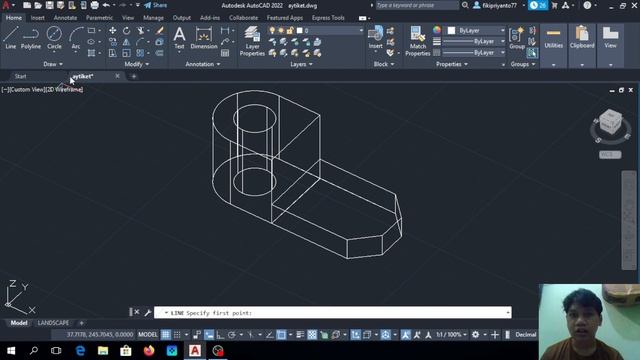Expand the Draw panel

[x=53, y=64]
